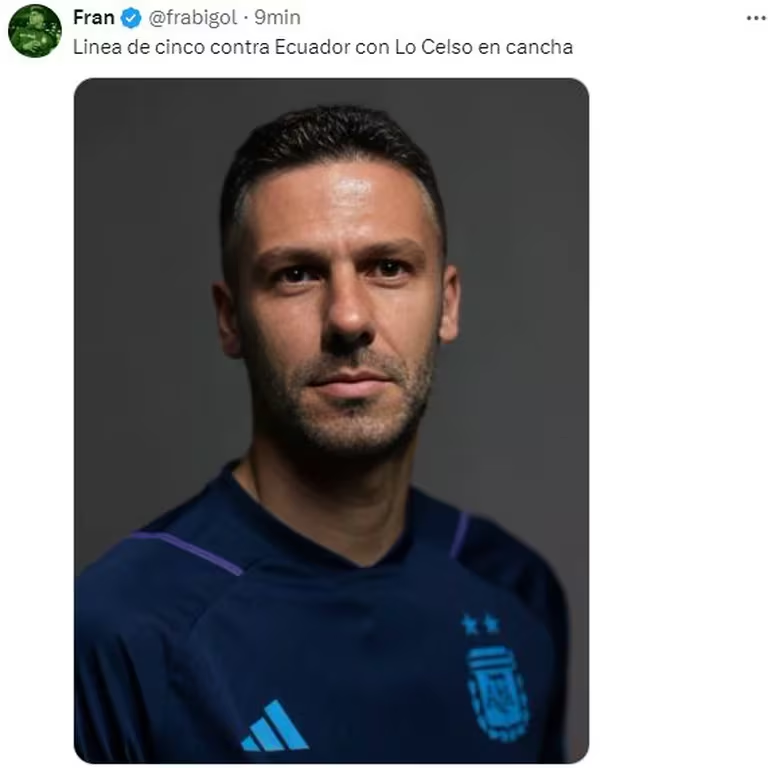Click the purple stripe on the left shoulder
768x768 pixels.
click(188, 552)
